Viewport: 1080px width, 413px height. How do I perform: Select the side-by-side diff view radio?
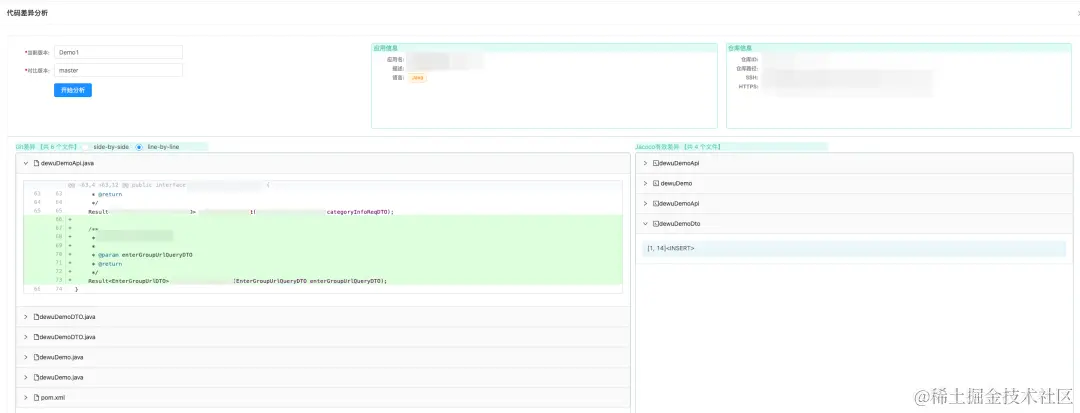(85, 147)
